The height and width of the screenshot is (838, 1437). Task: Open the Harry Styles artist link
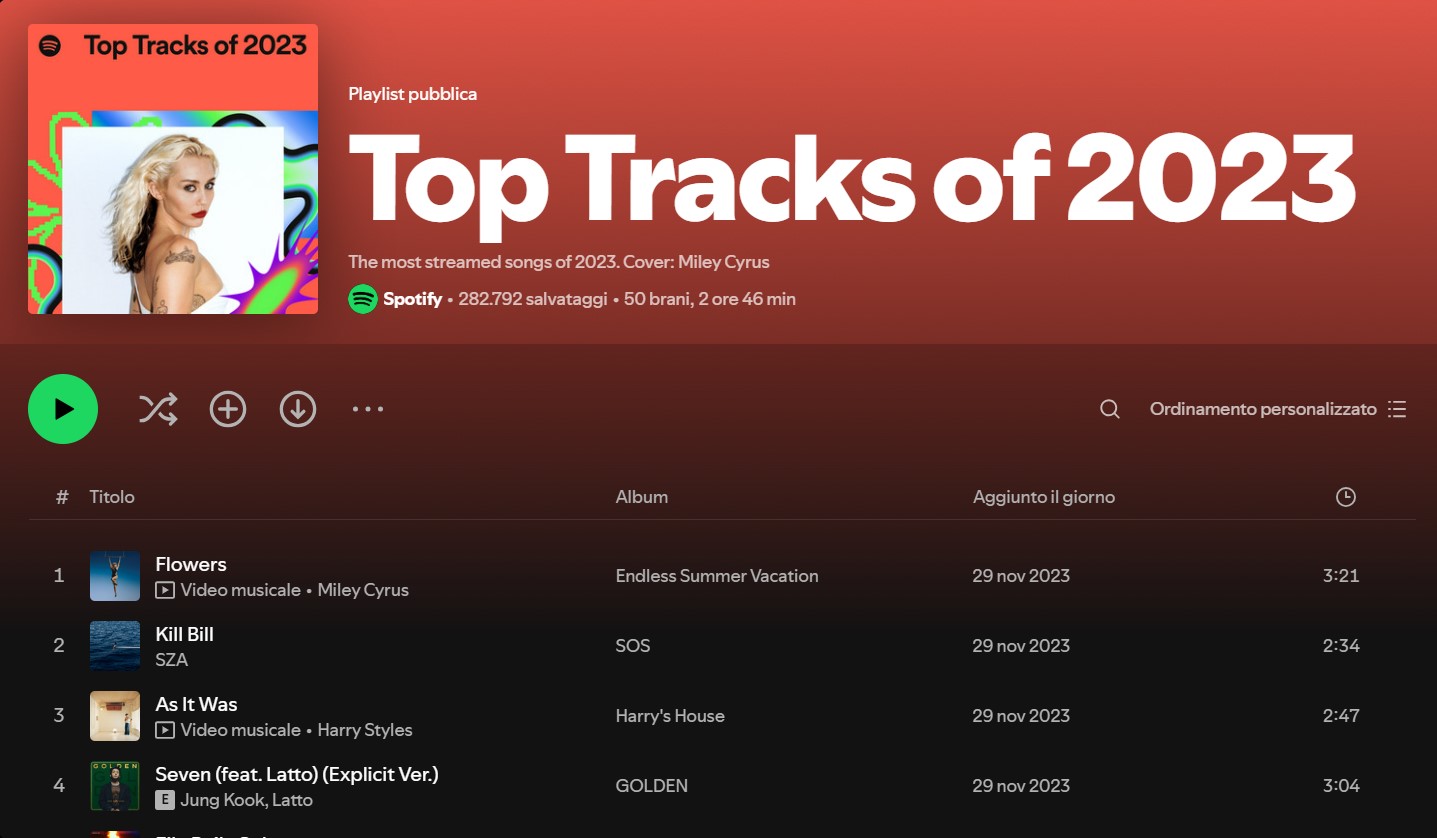[x=365, y=730]
